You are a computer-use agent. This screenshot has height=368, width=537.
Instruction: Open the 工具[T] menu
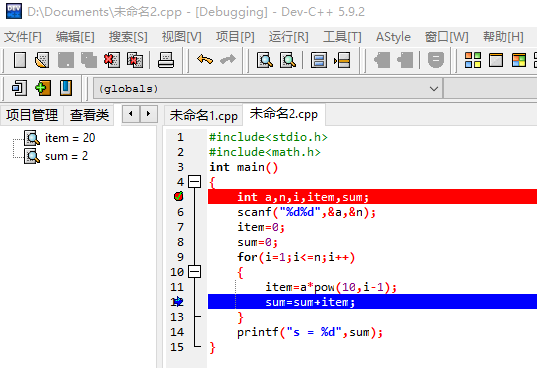342,37
